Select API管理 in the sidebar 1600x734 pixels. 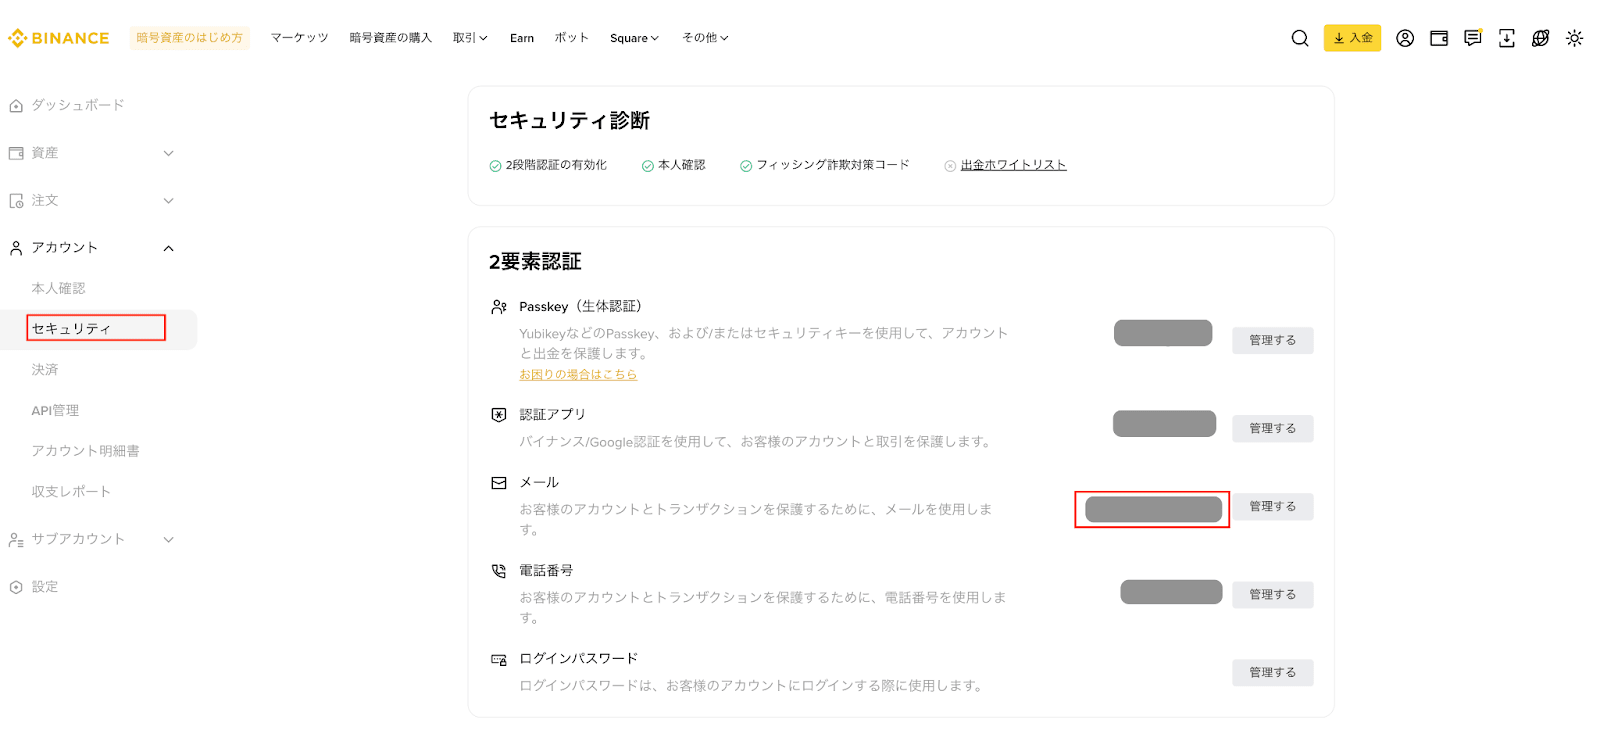[x=55, y=411]
